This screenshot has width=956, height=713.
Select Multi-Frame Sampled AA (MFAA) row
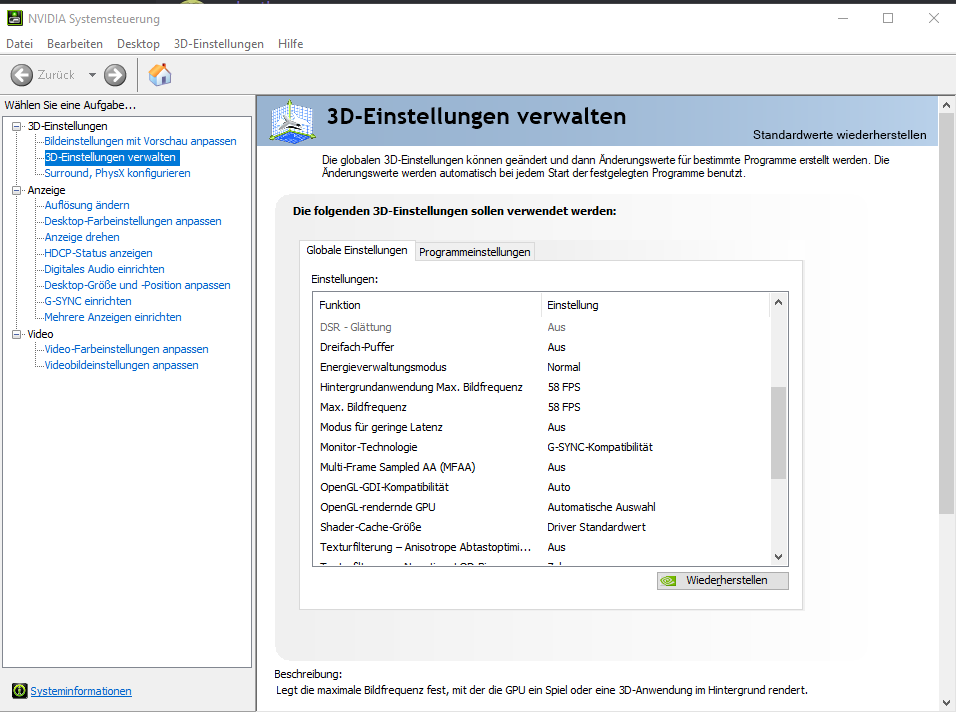pyautogui.click(x=541, y=467)
